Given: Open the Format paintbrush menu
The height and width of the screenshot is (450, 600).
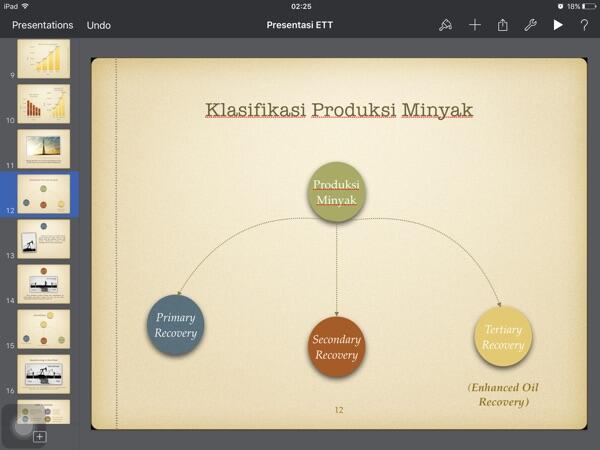Looking at the screenshot, I should 445,25.
